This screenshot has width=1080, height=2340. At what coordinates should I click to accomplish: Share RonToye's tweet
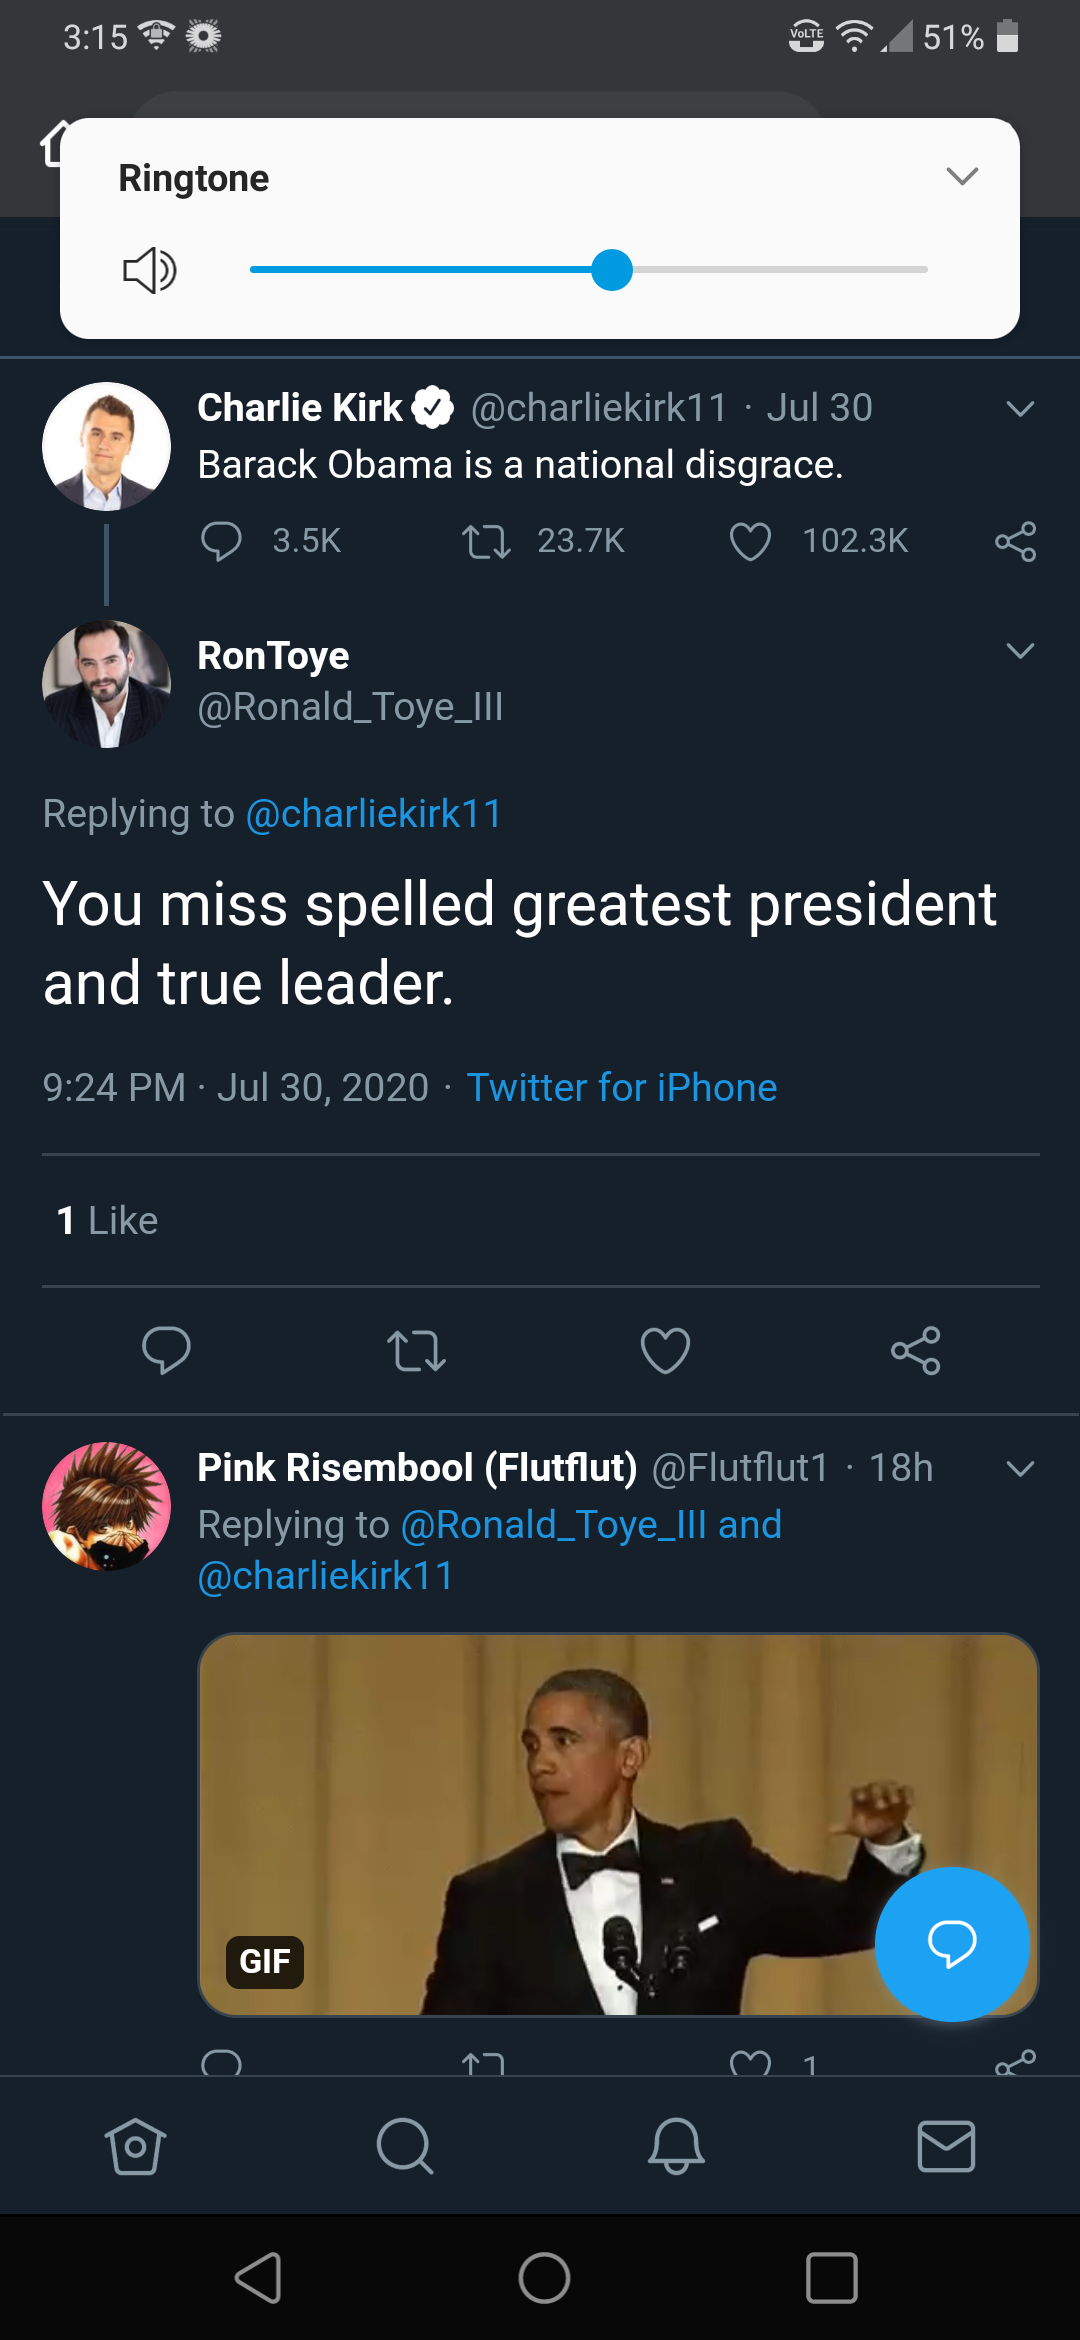[x=915, y=1351]
